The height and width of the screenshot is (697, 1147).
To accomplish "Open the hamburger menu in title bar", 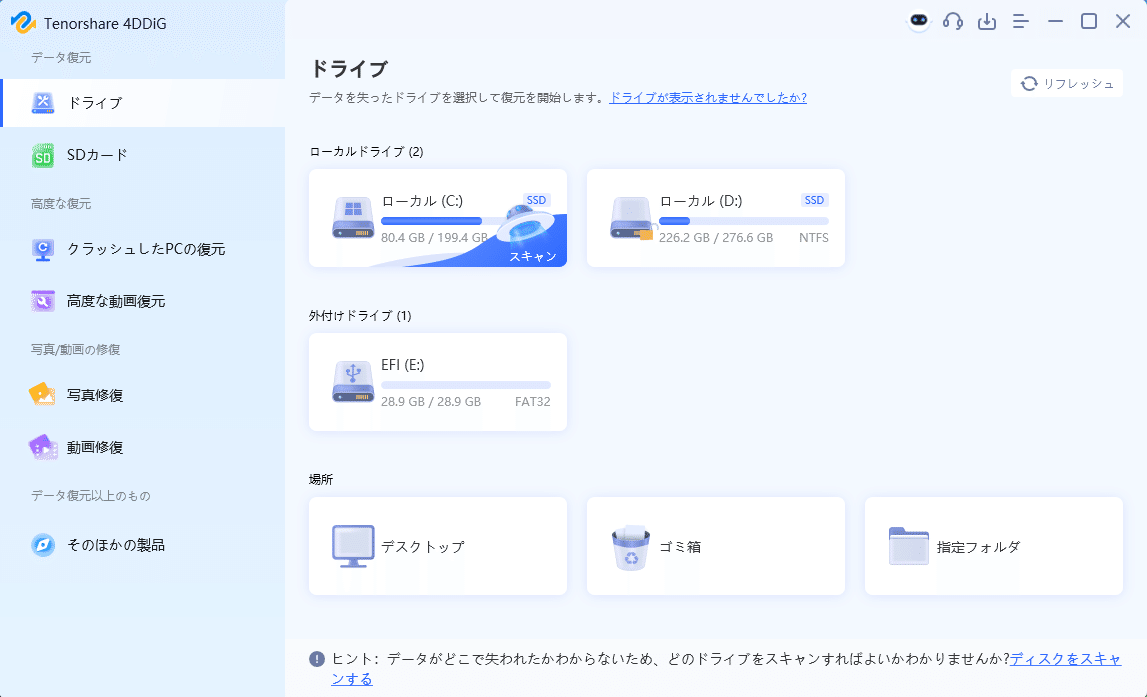I will (x=1020, y=21).
